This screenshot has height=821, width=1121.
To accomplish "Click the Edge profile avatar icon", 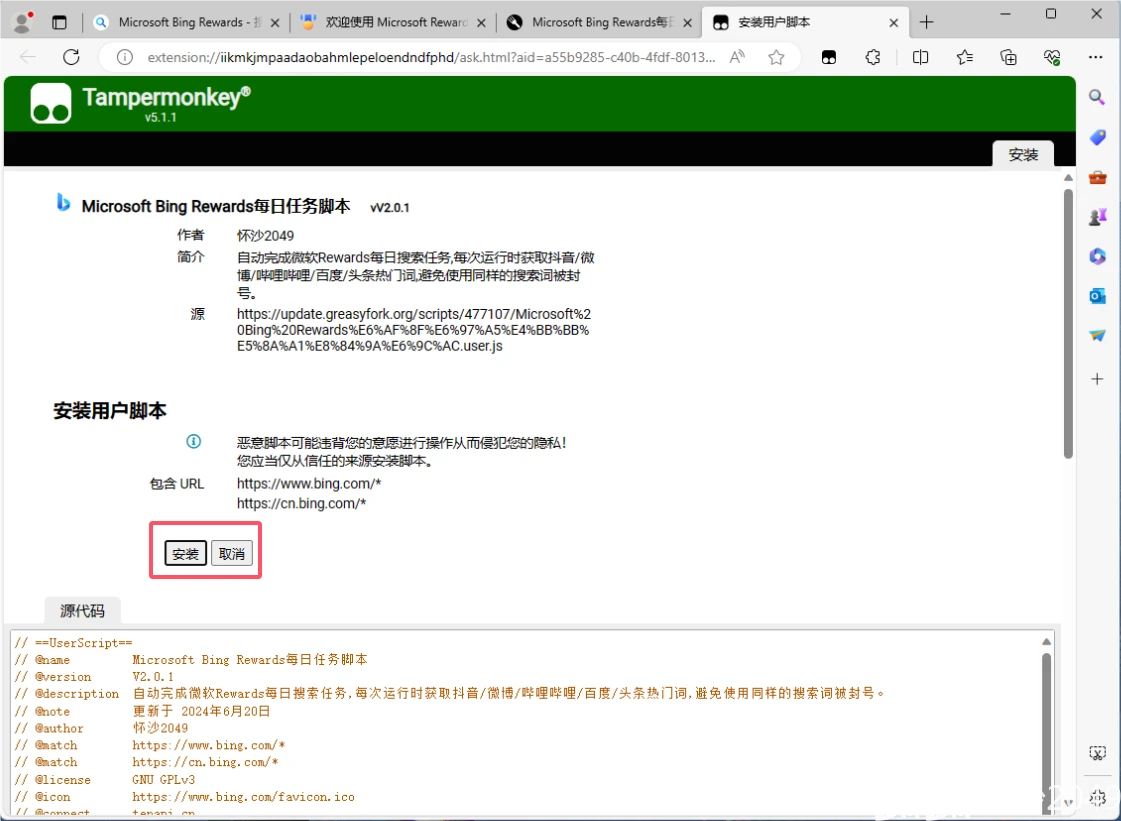I will (x=23, y=22).
